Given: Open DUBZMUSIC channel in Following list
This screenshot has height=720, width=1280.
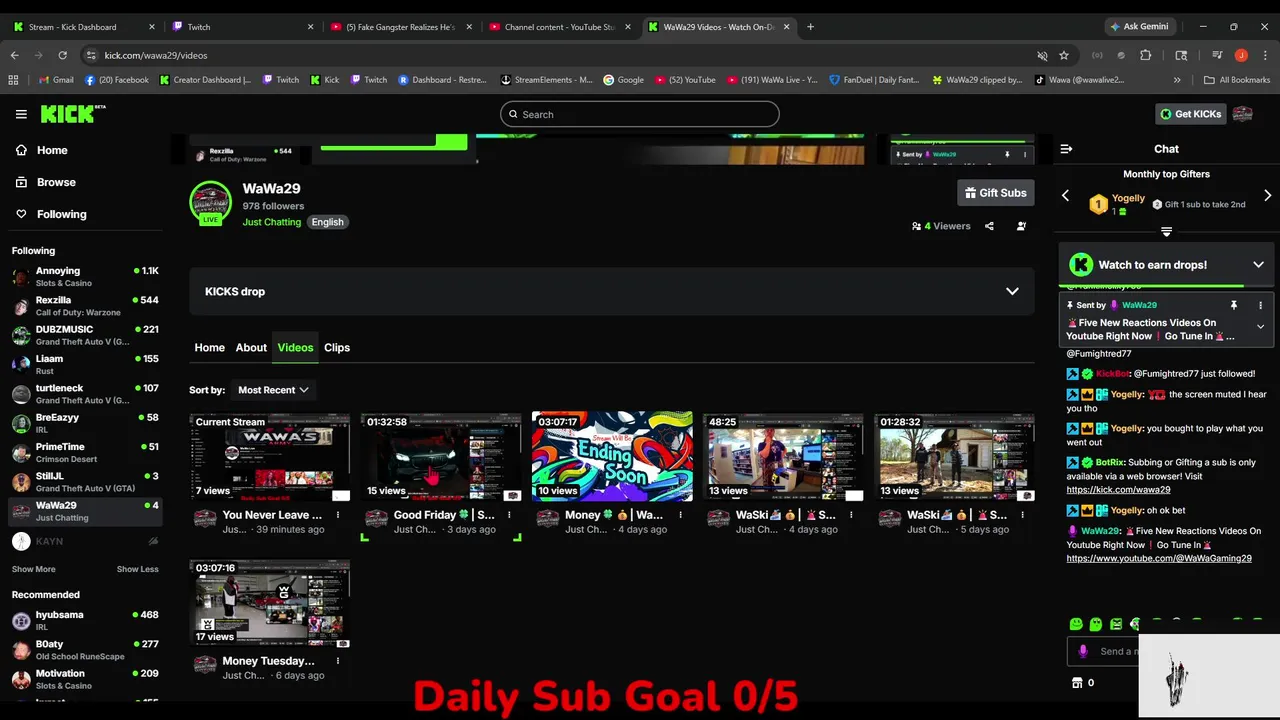Looking at the screenshot, I should [85, 335].
